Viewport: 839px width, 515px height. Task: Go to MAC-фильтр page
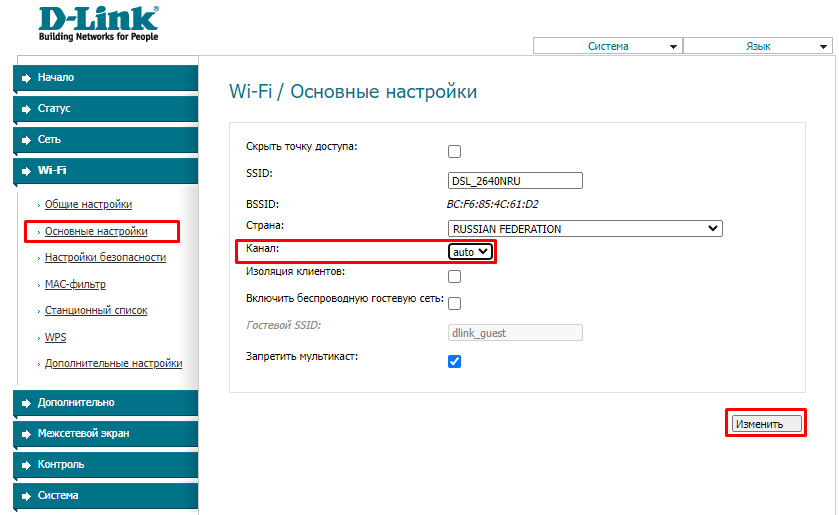click(75, 284)
